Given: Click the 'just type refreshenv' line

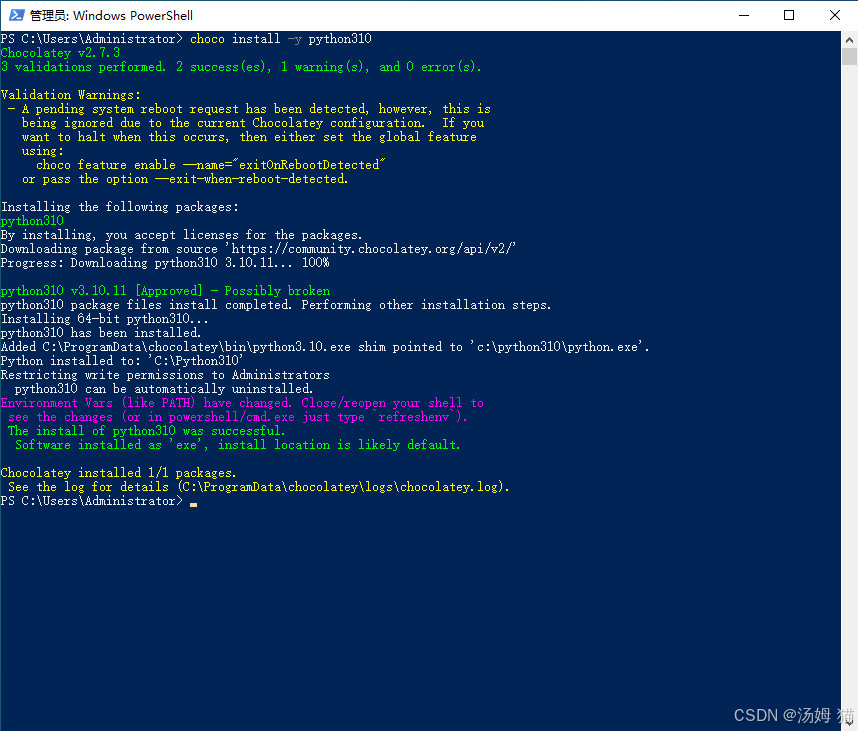Looking at the screenshot, I should 237,417.
